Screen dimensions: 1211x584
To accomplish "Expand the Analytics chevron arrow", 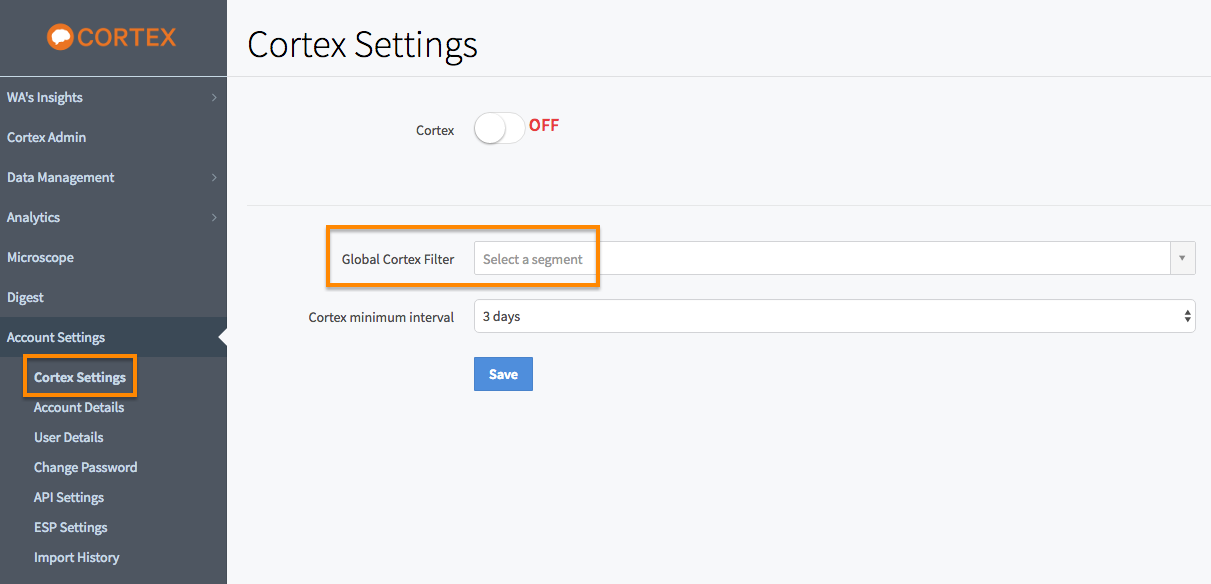I will [x=214, y=217].
